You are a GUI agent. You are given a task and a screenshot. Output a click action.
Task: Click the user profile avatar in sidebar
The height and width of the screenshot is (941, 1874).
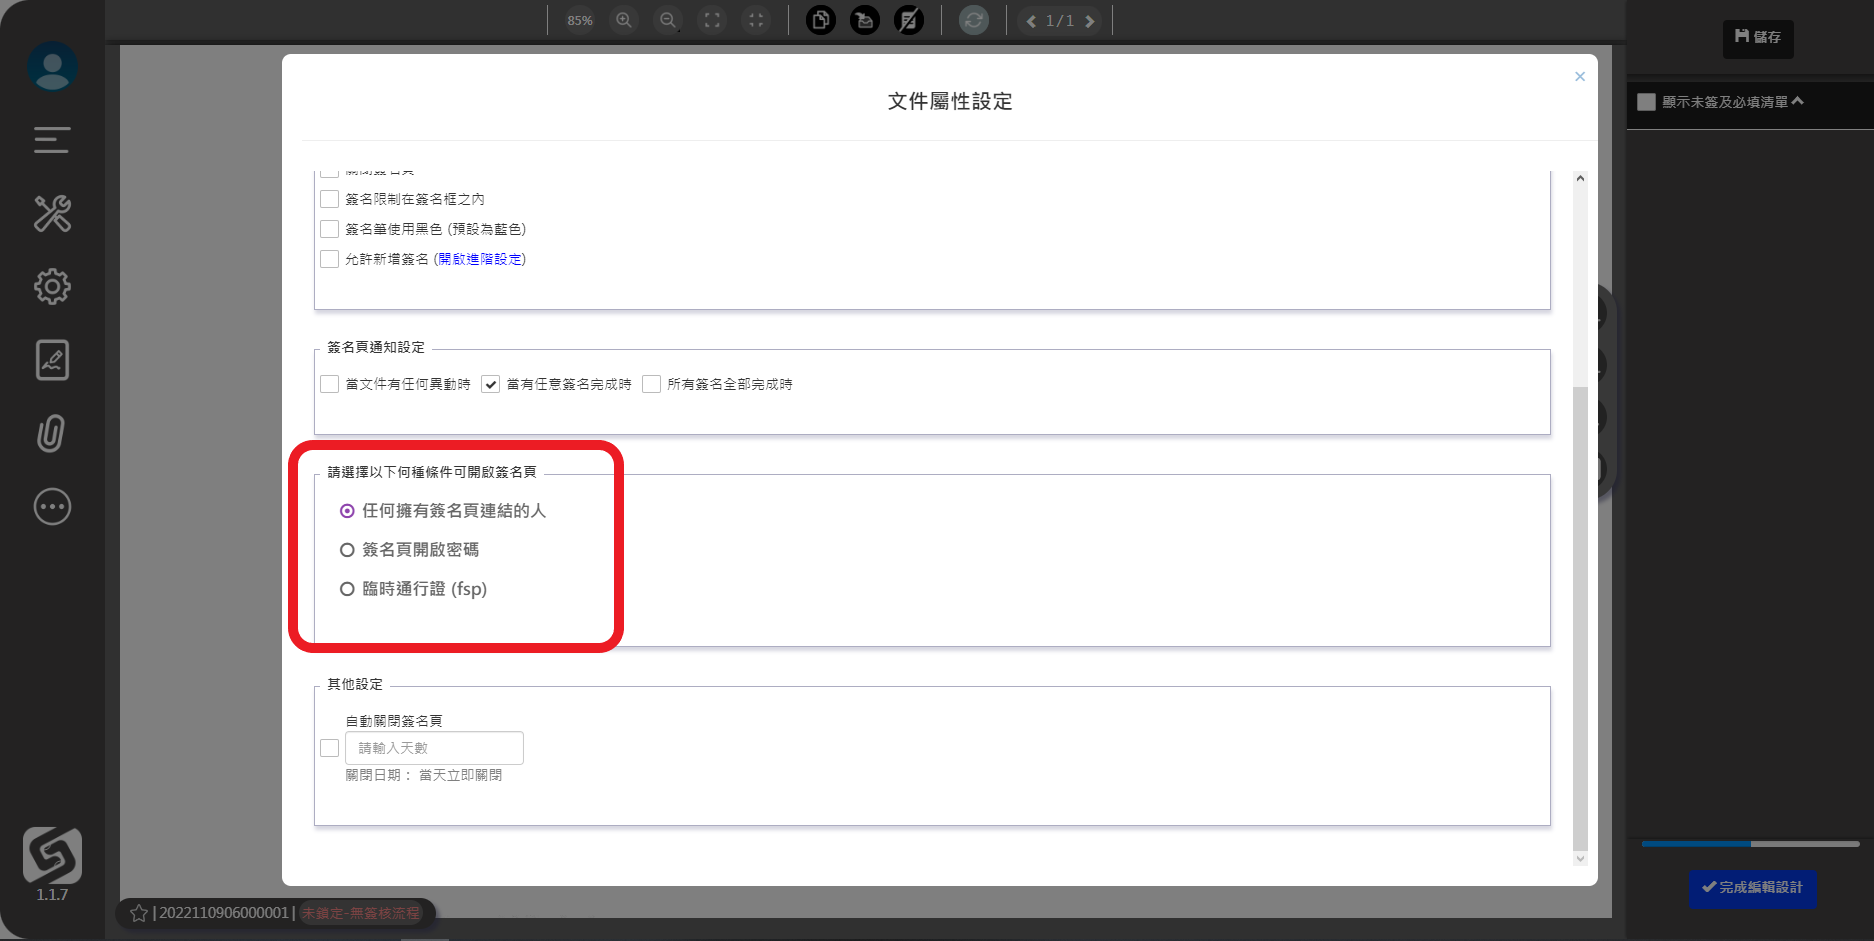[x=52, y=67]
